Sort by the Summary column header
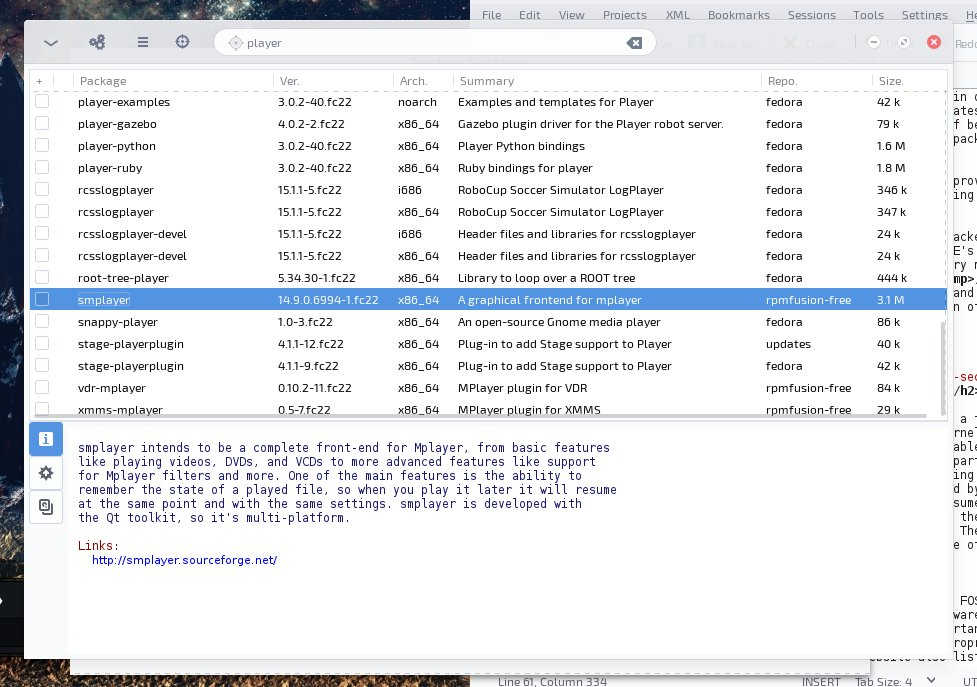This screenshot has width=977, height=687. (x=487, y=81)
